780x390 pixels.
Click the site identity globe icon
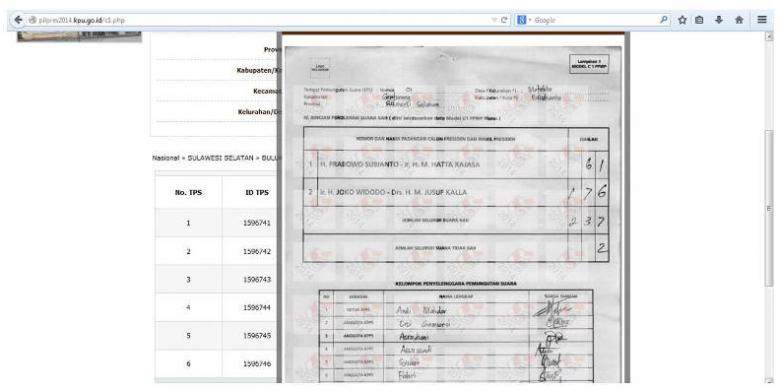32,20
